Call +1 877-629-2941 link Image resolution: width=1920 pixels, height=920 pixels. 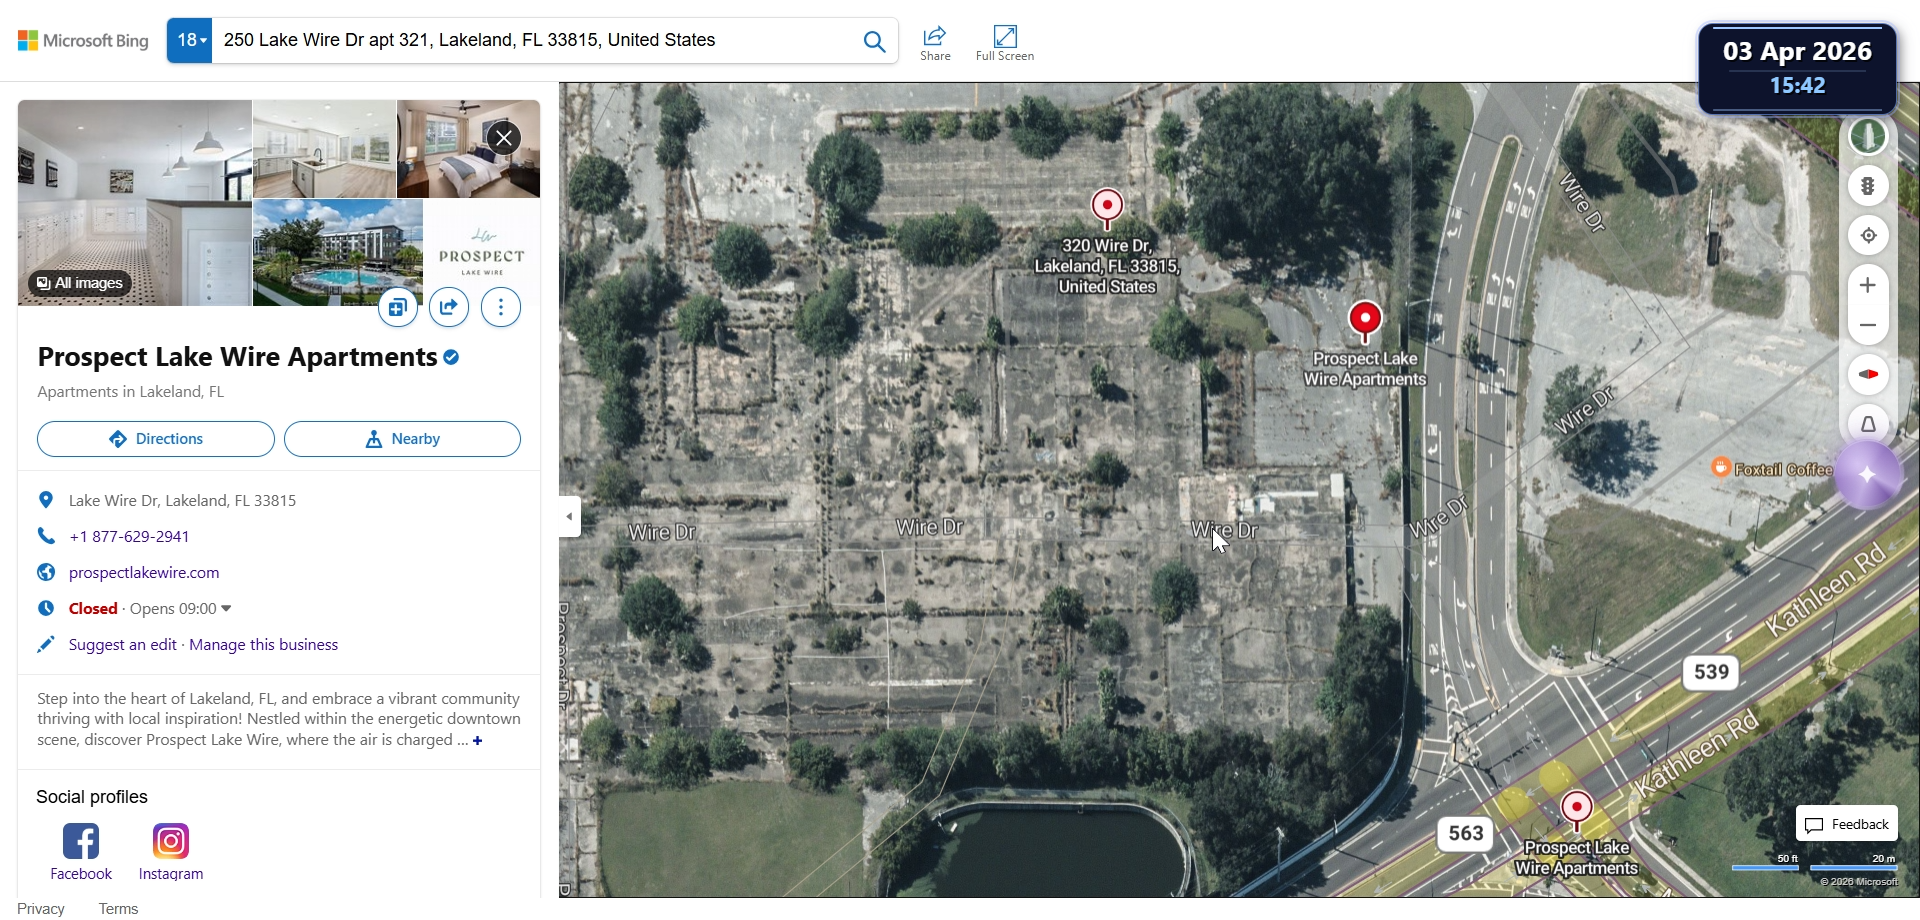pyautogui.click(x=129, y=536)
